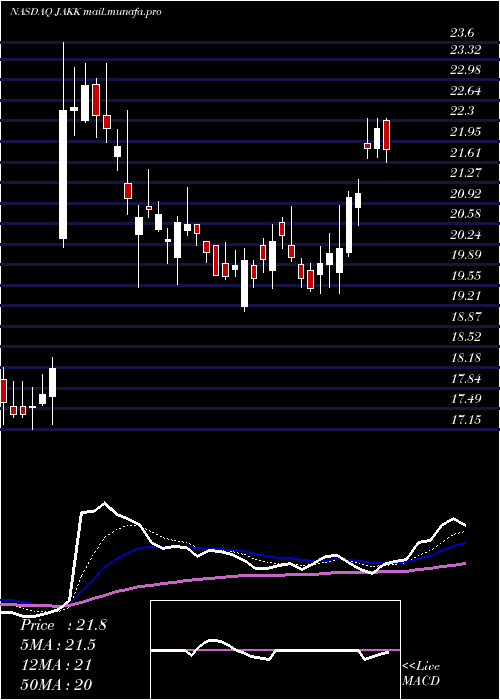The width and height of the screenshot is (500, 700).
Task: Click the 23.32 price axis label
Action: coord(465,50)
